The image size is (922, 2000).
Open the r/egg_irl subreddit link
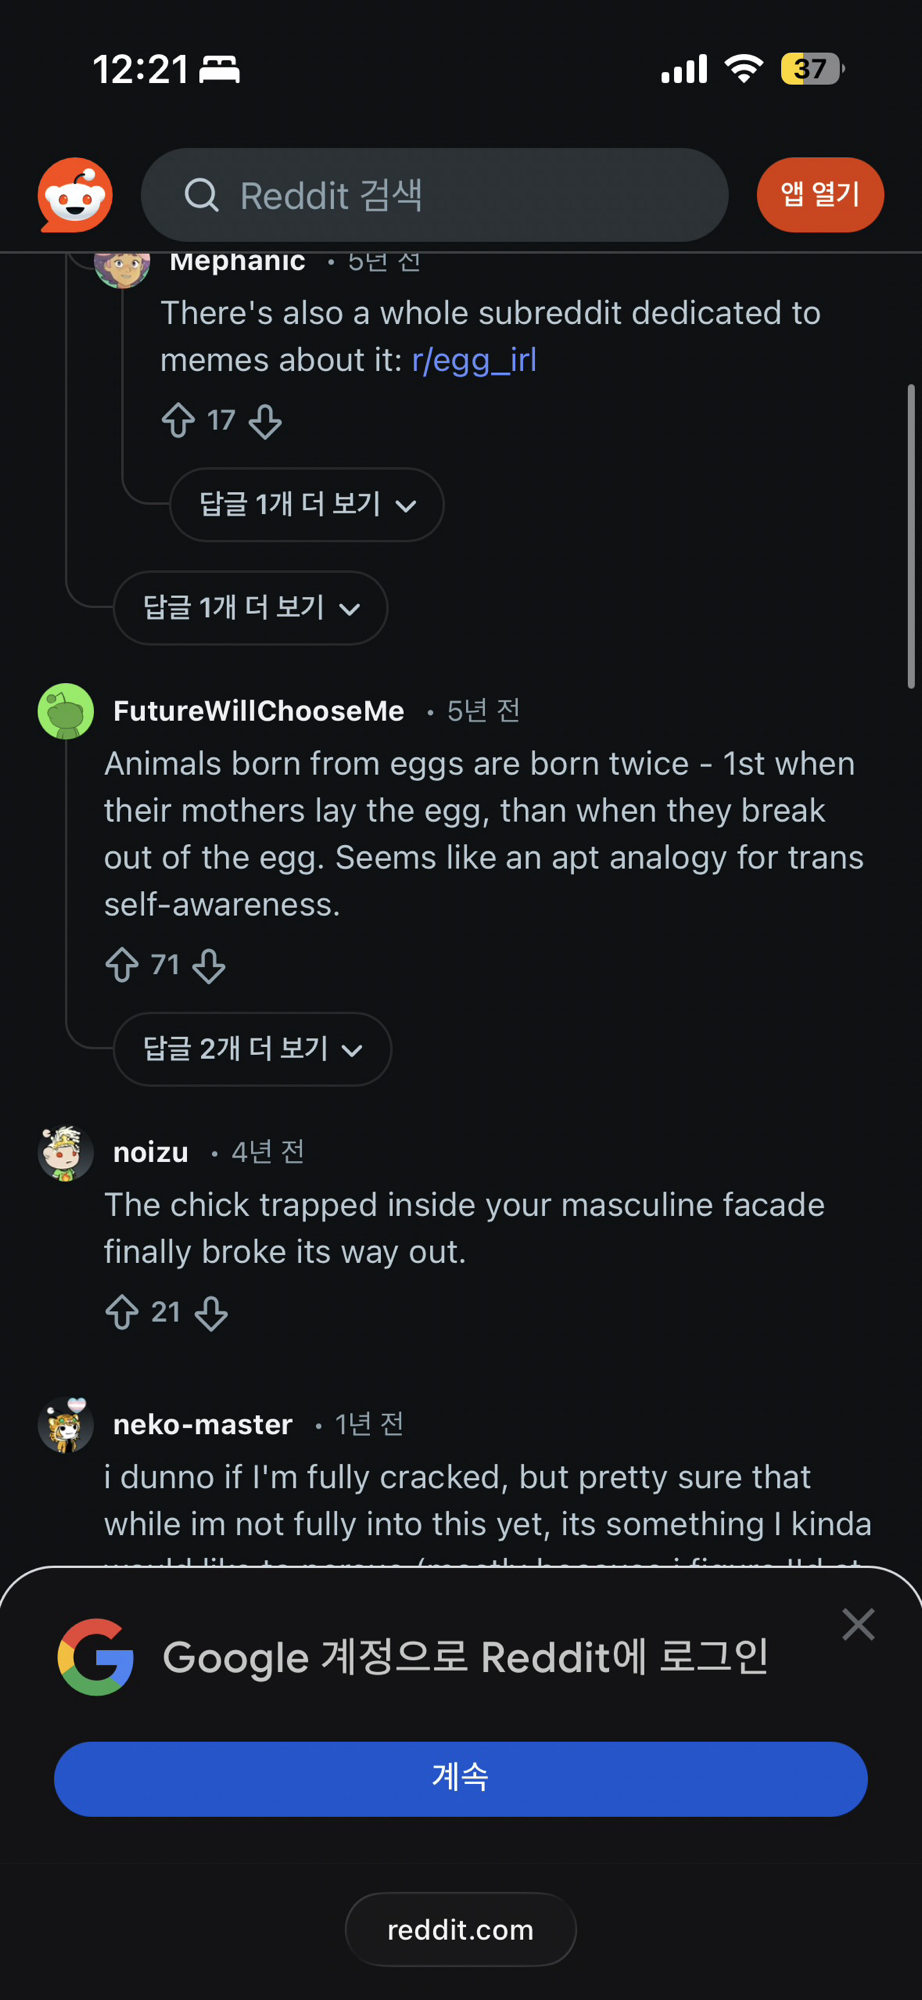click(x=474, y=360)
